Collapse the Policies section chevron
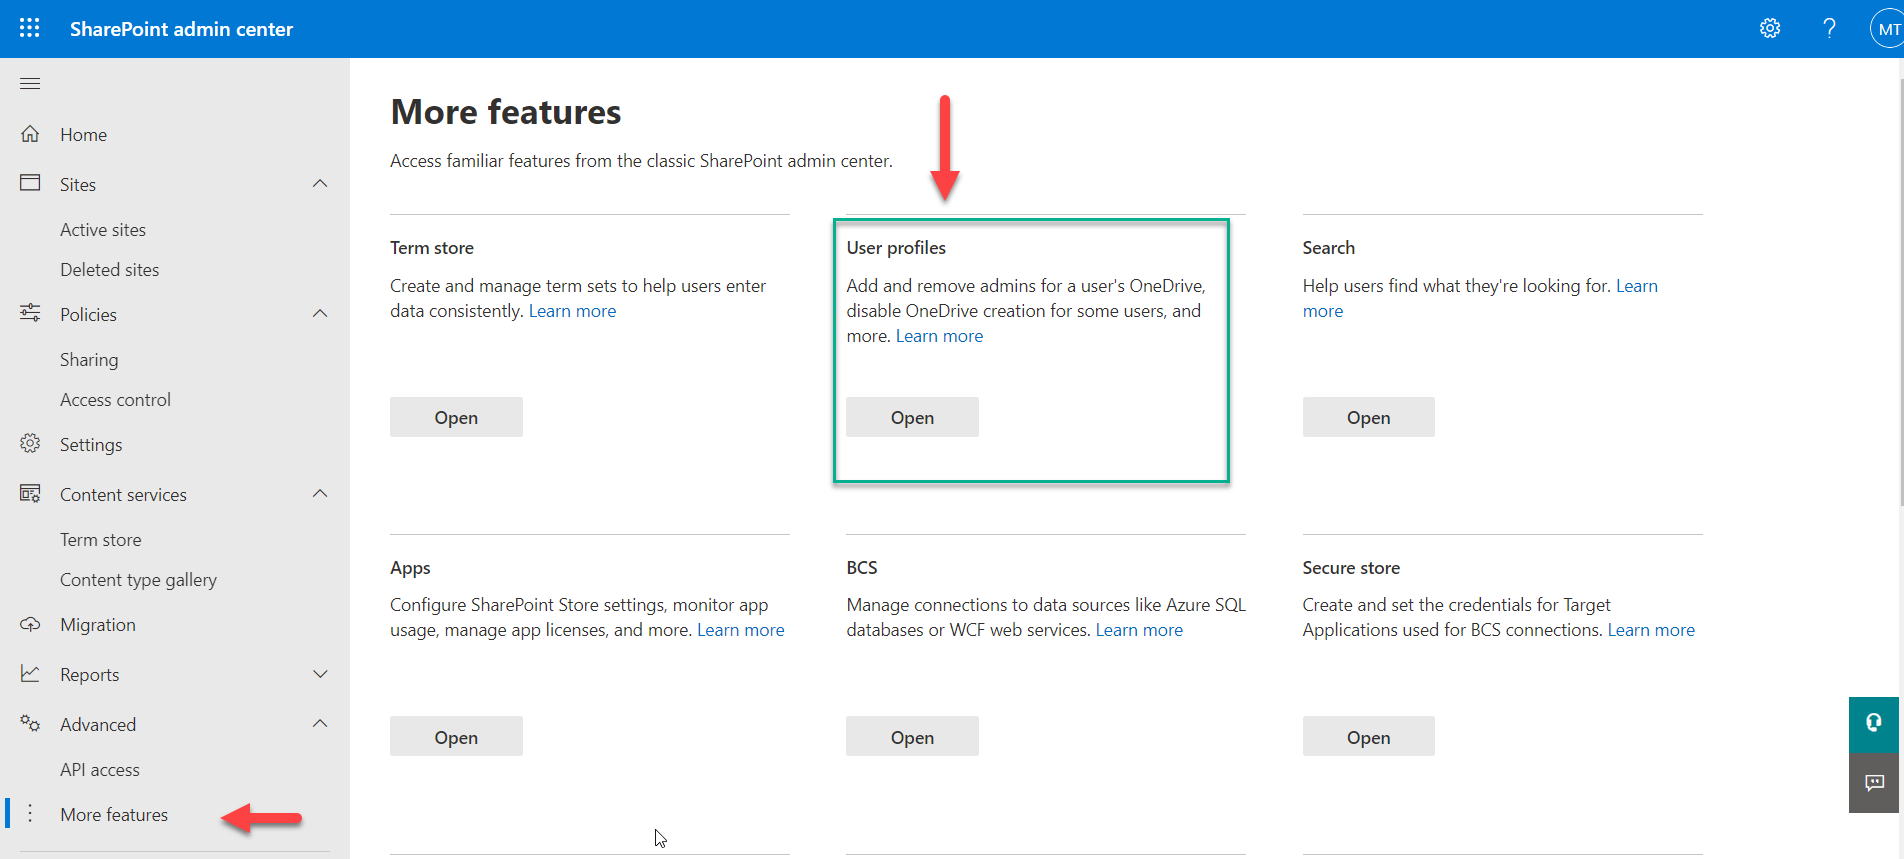 pos(320,313)
